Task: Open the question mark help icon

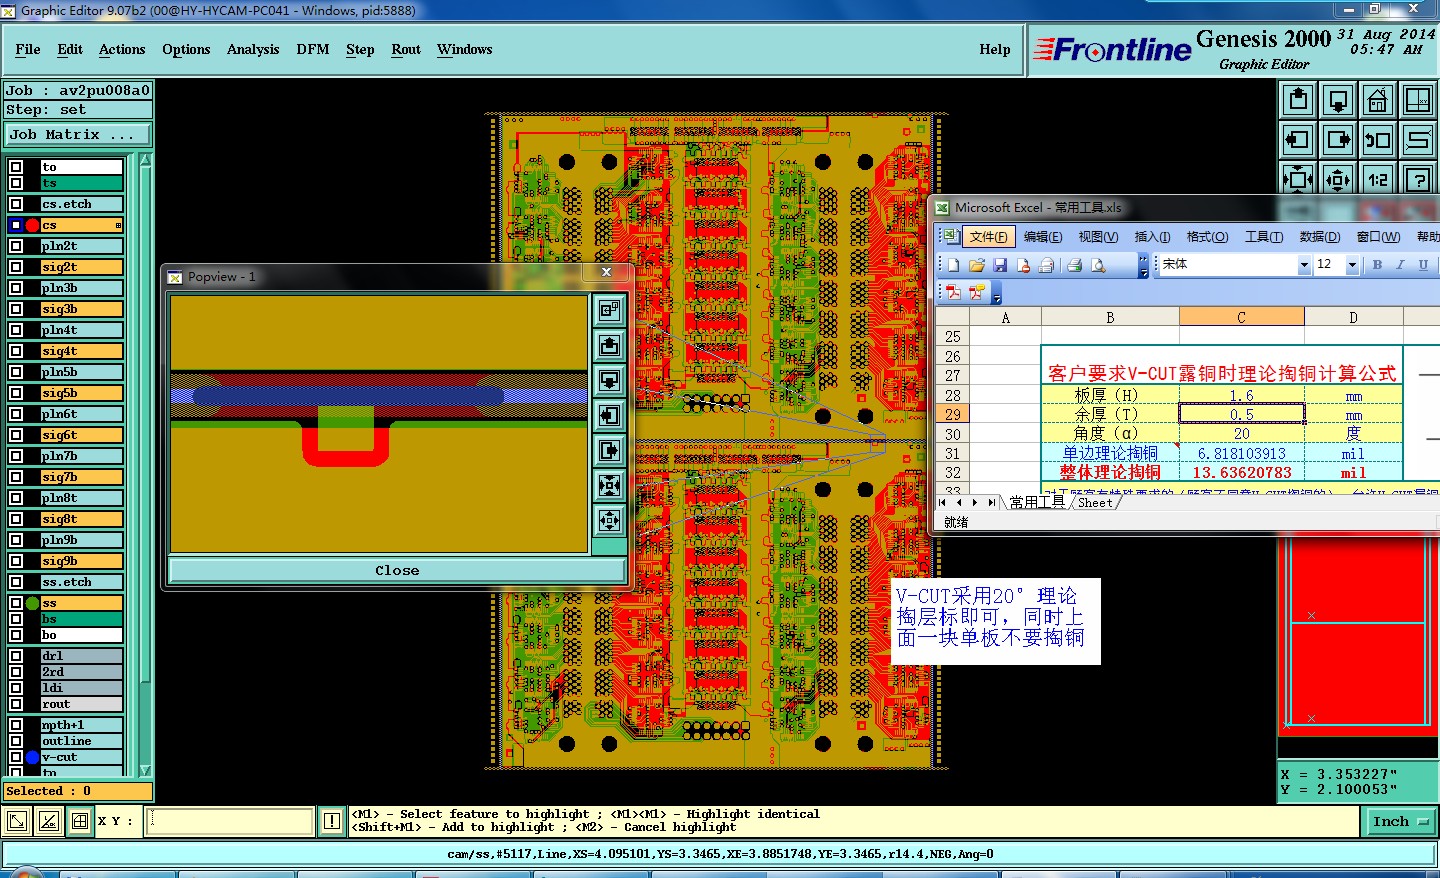Action: [x=1418, y=180]
